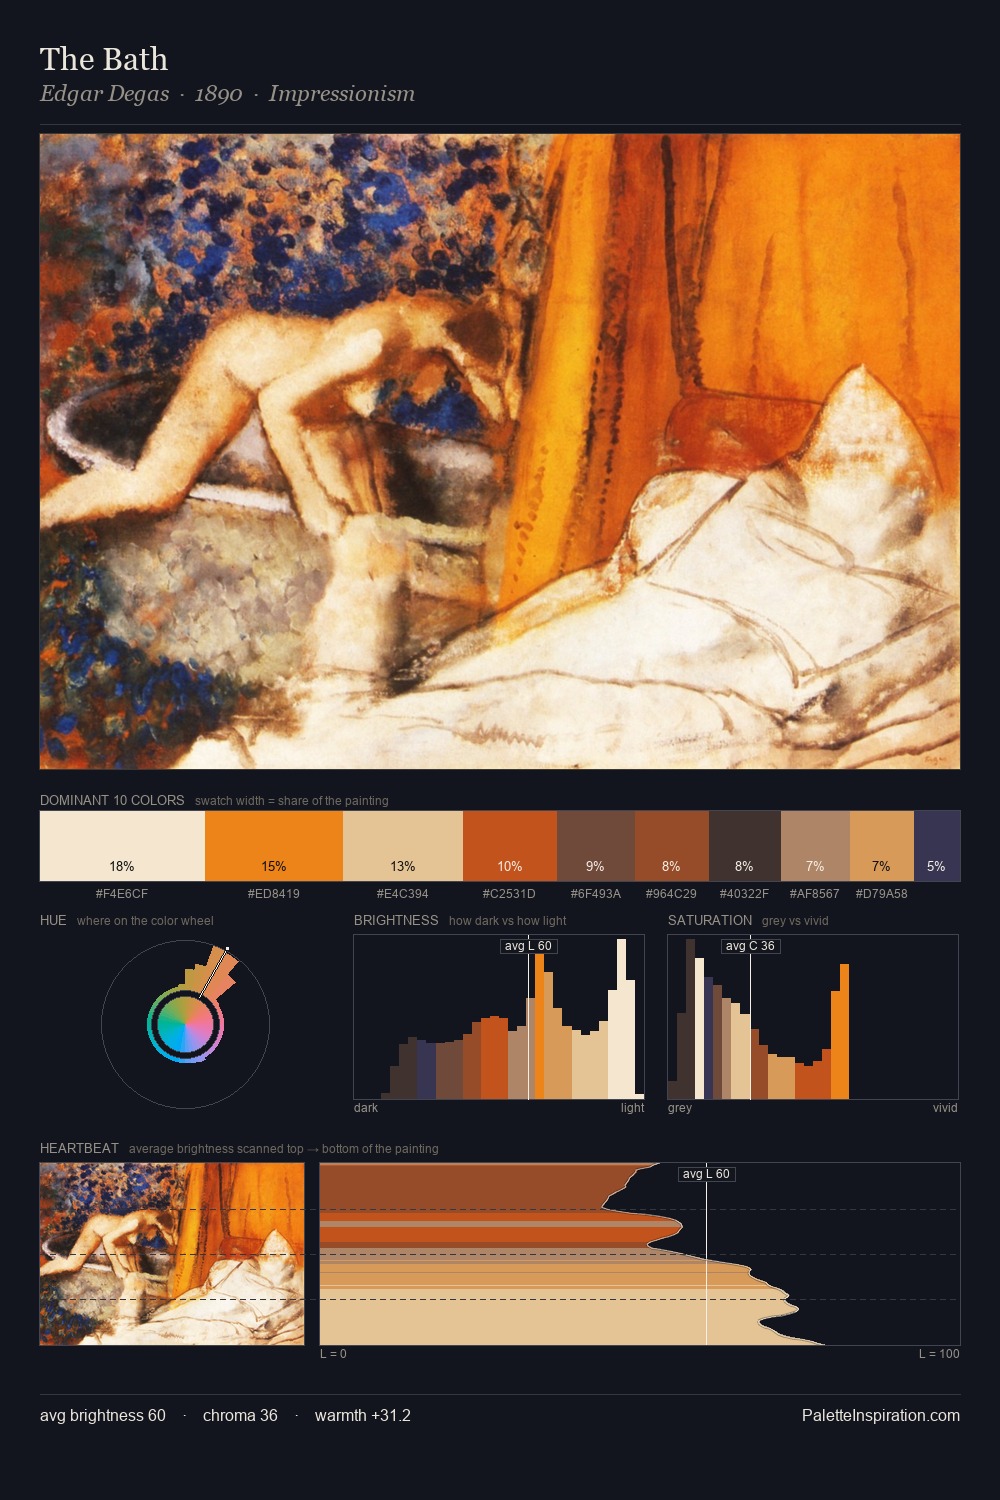Select the "where on the color wheel" caption
The width and height of the screenshot is (1000, 1500).
[145, 921]
